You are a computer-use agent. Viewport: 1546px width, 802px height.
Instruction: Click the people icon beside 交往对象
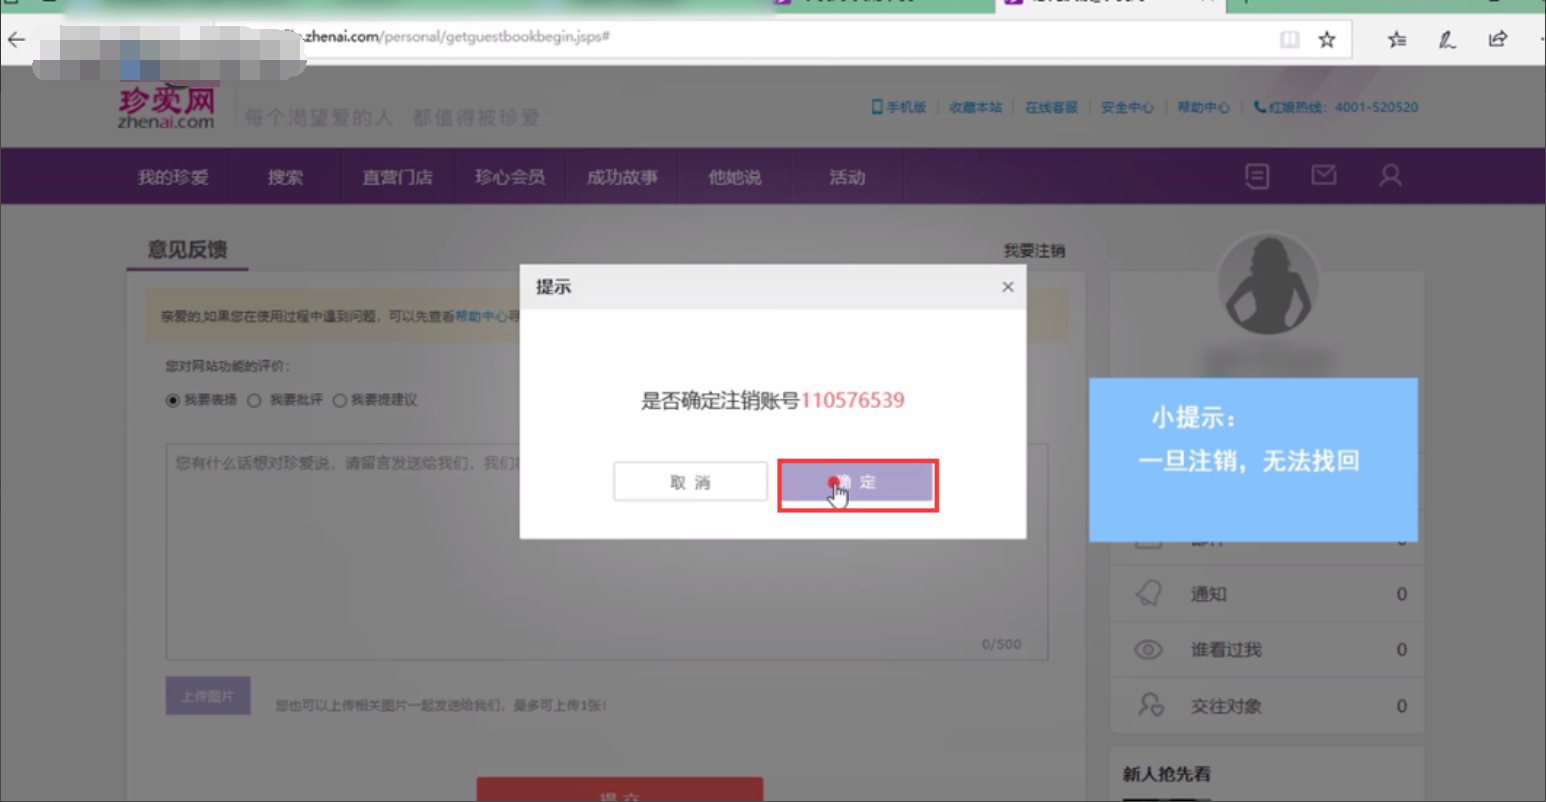pyautogui.click(x=1147, y=705)
